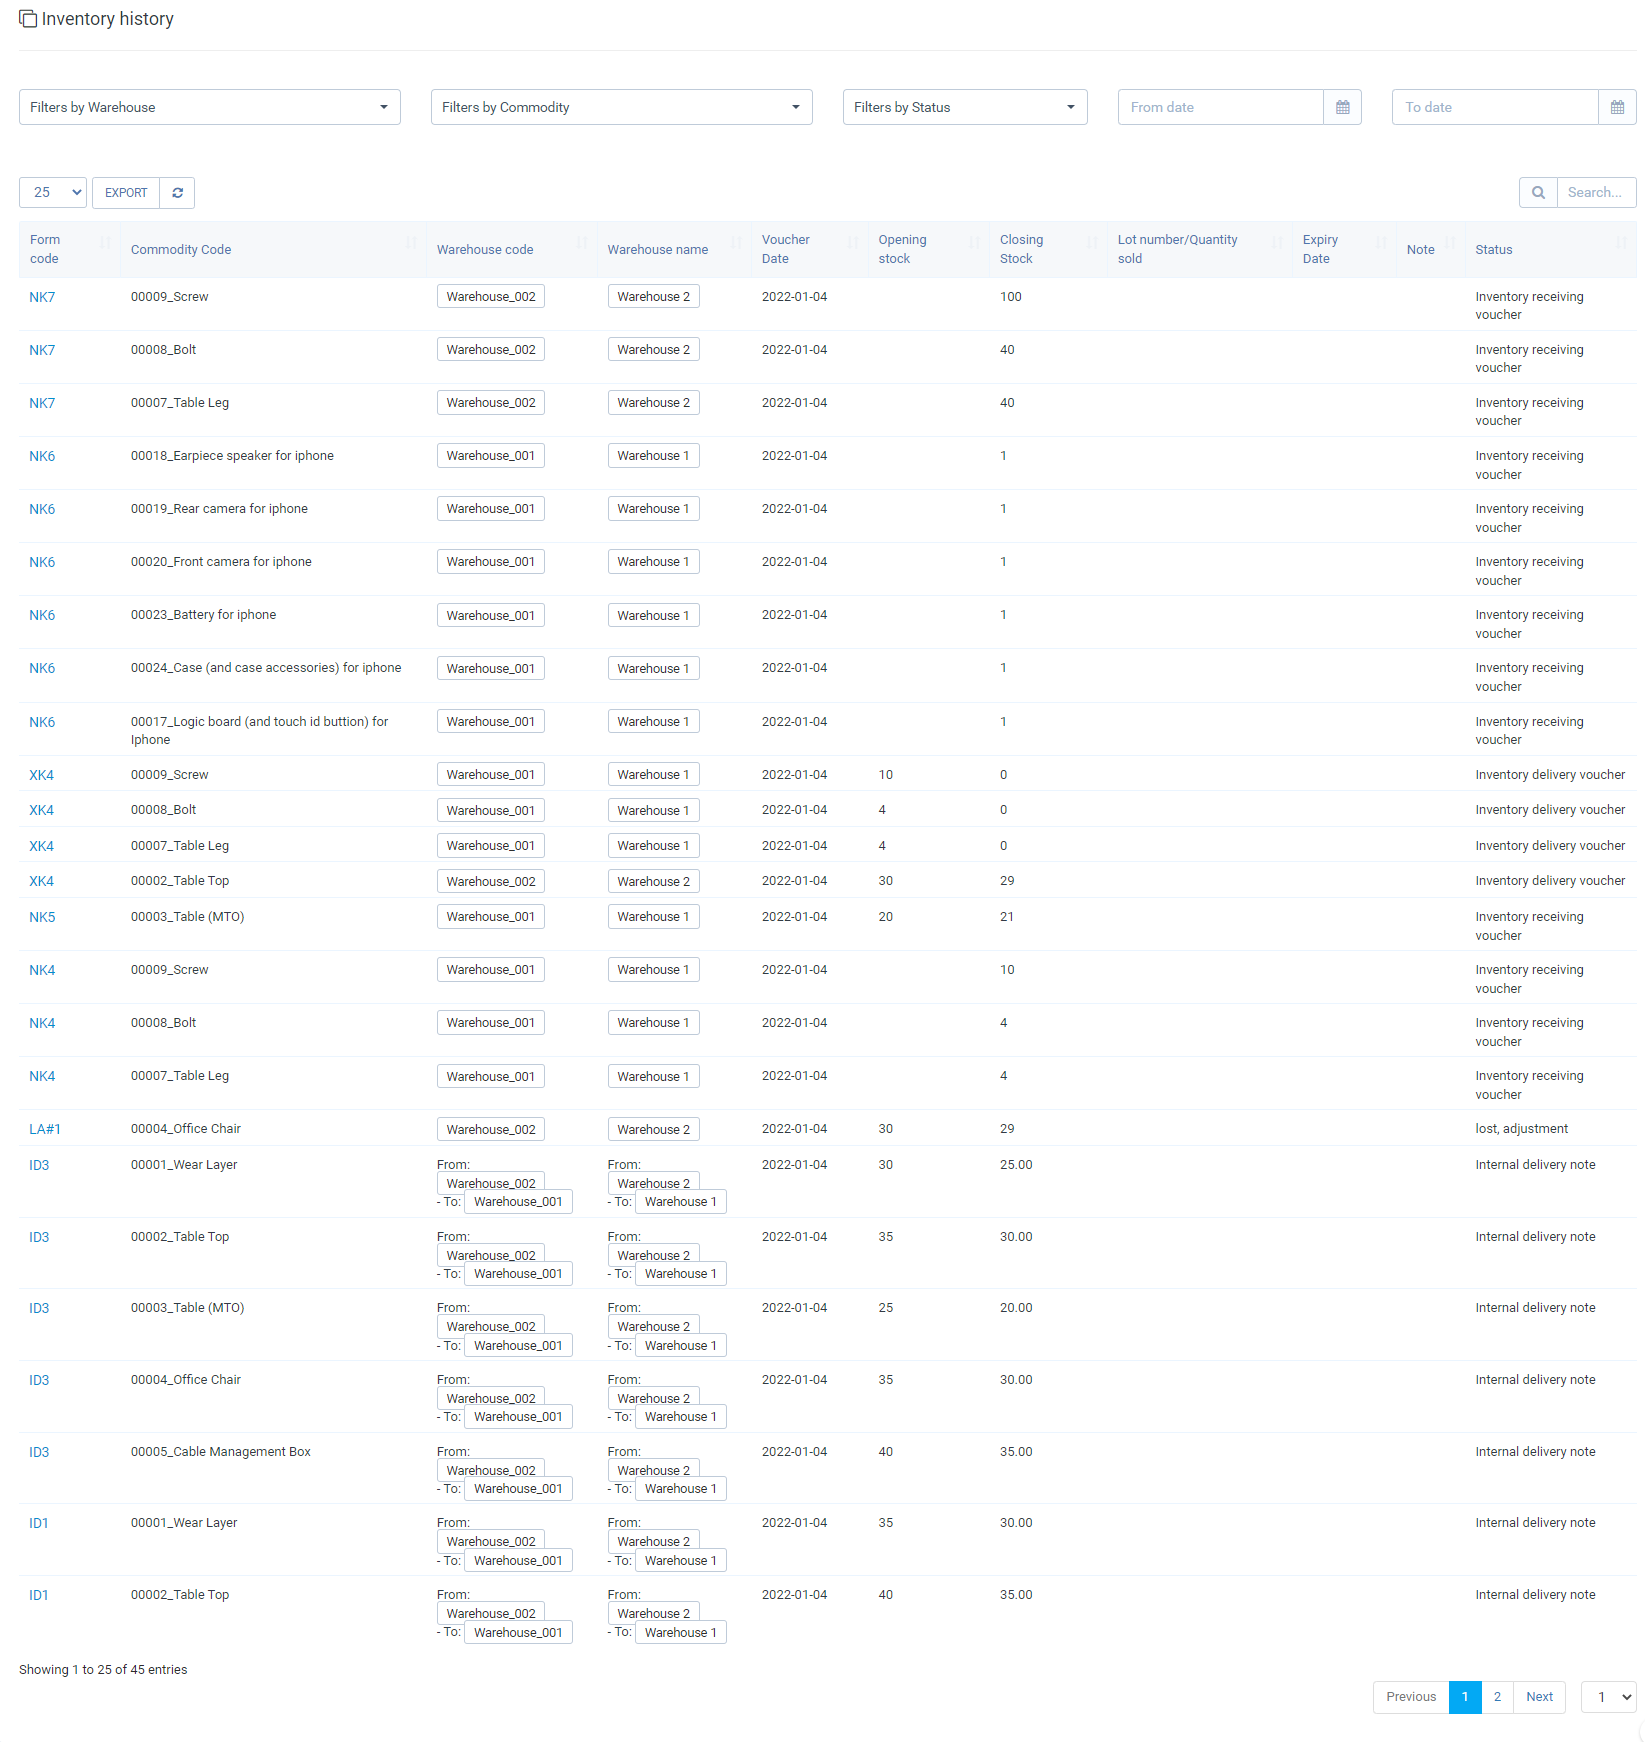Open the 25 entries per page selector

[x=53, y=193]
